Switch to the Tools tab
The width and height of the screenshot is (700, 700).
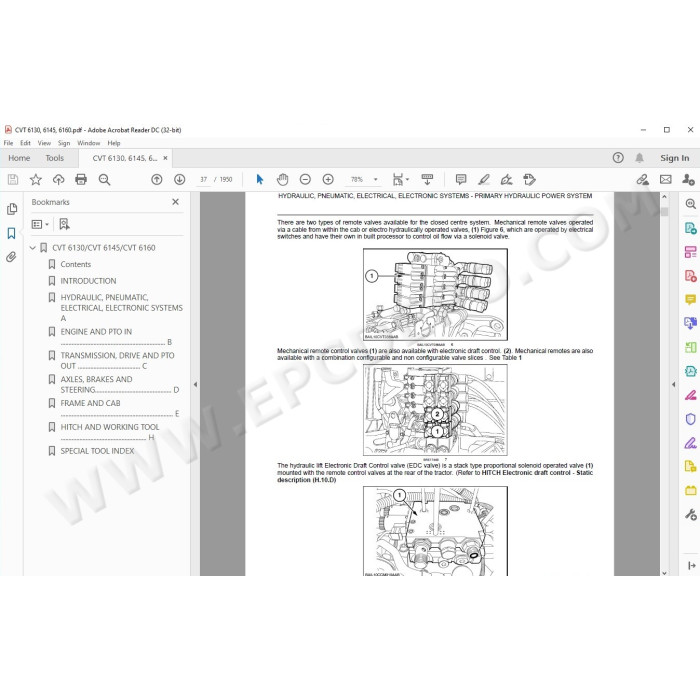pos(54,158)
